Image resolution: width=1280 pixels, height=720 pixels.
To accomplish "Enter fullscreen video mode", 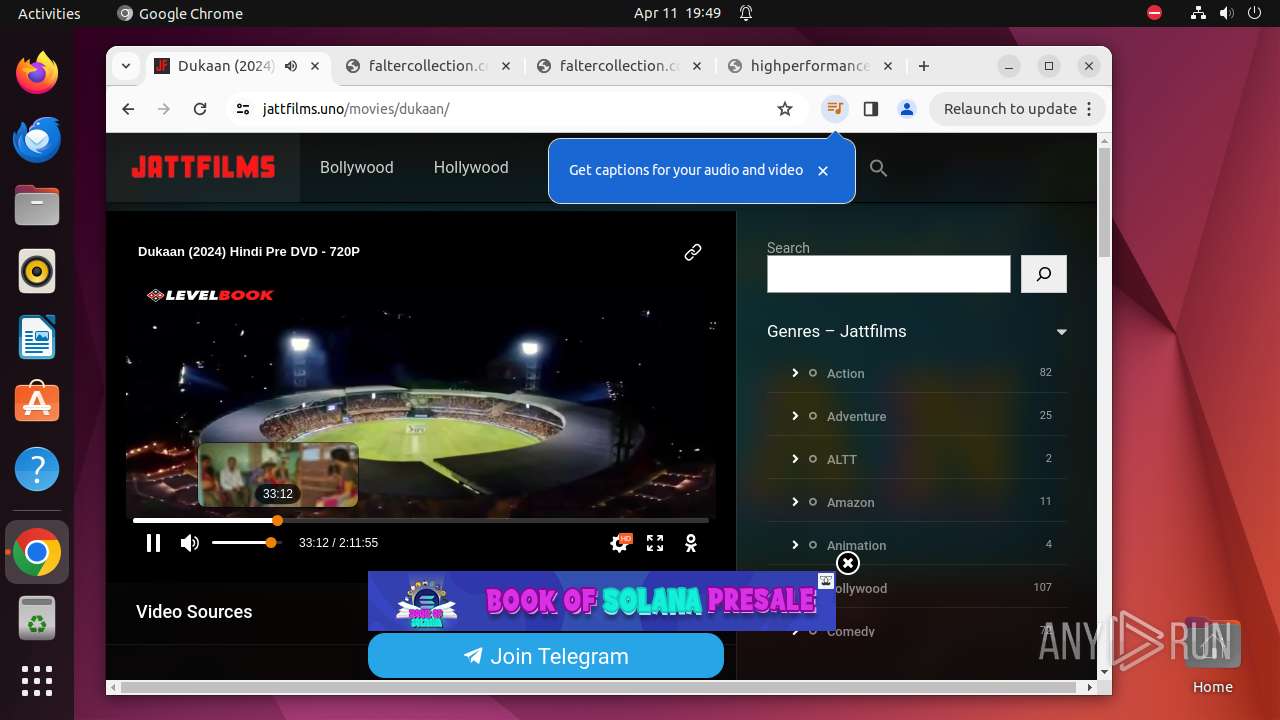I will [655, 543].
